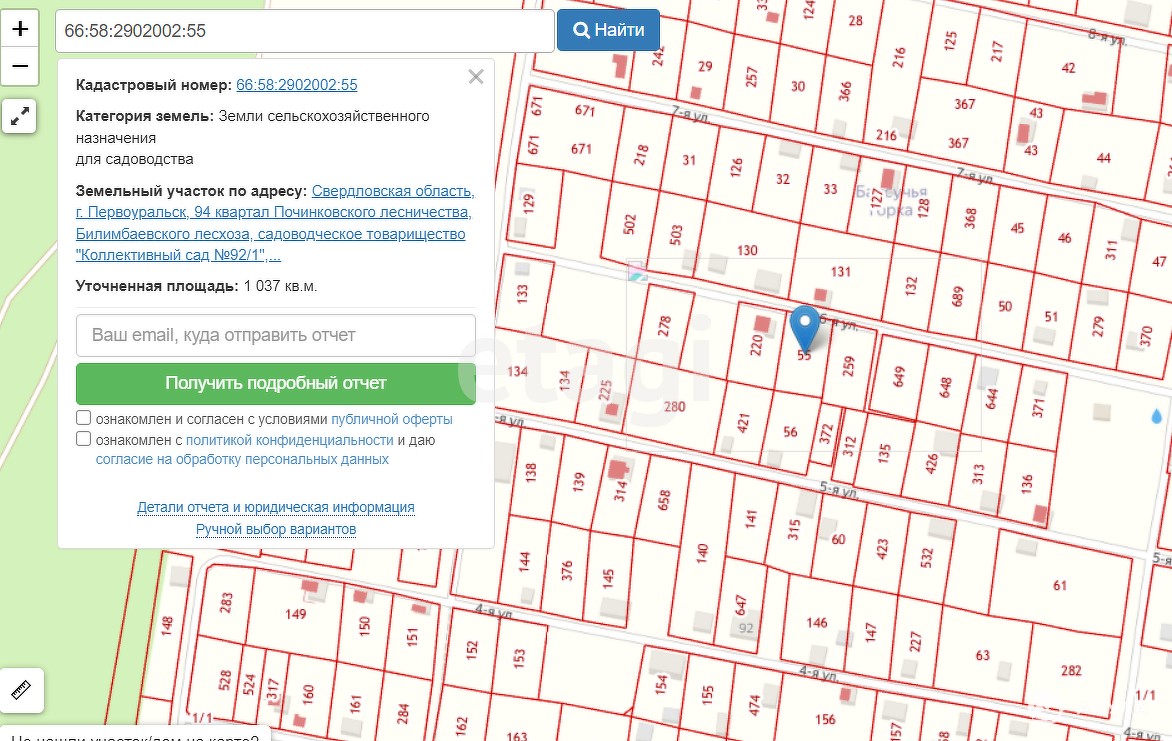
Task: Click Ручной выбор вариантов link
Action: coord(275,529)
